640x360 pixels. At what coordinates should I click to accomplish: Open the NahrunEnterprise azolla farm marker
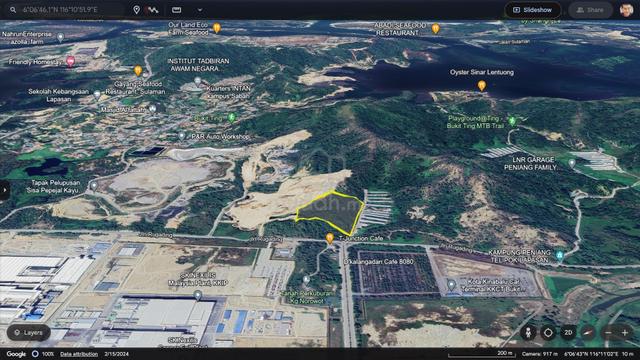[x=60, y=38]
